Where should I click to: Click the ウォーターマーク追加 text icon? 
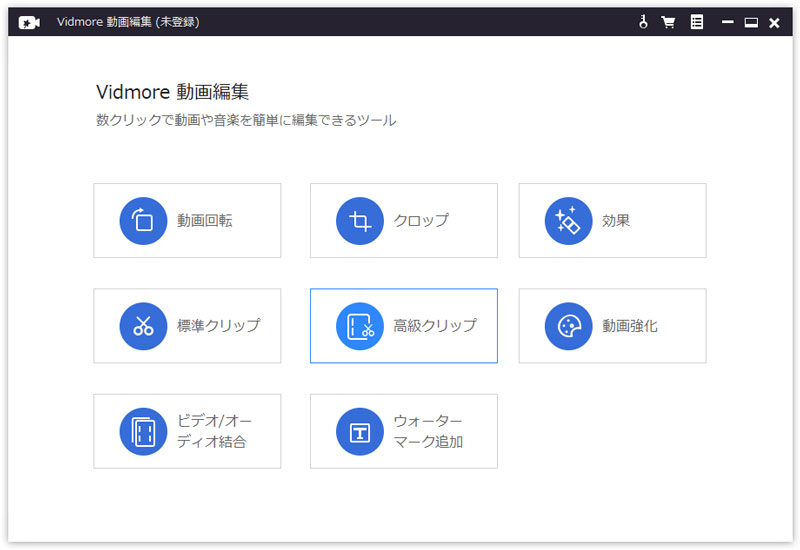[360, 432]
